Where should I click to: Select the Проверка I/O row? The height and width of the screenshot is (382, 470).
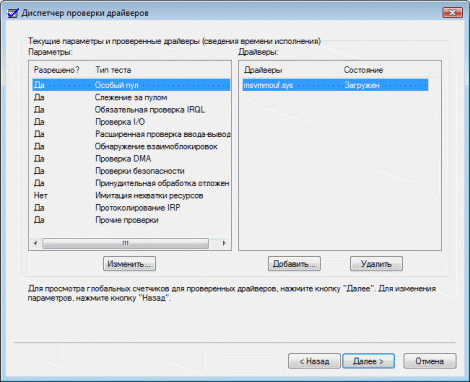(x=131, y=122)
